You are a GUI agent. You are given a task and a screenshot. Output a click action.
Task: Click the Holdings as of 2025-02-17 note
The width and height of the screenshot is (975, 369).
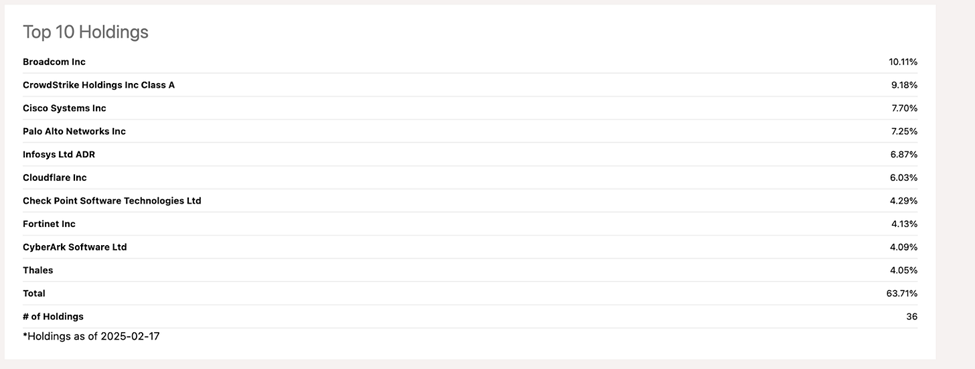(91, 336)
